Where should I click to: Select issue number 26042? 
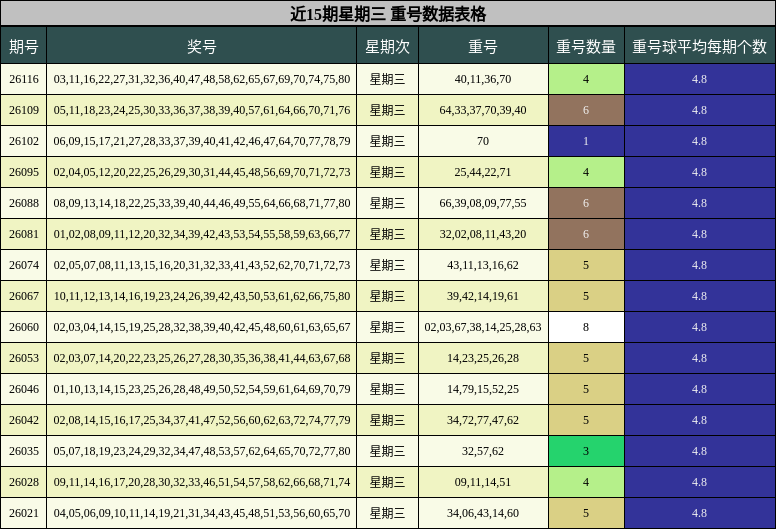tap(24, 420)
